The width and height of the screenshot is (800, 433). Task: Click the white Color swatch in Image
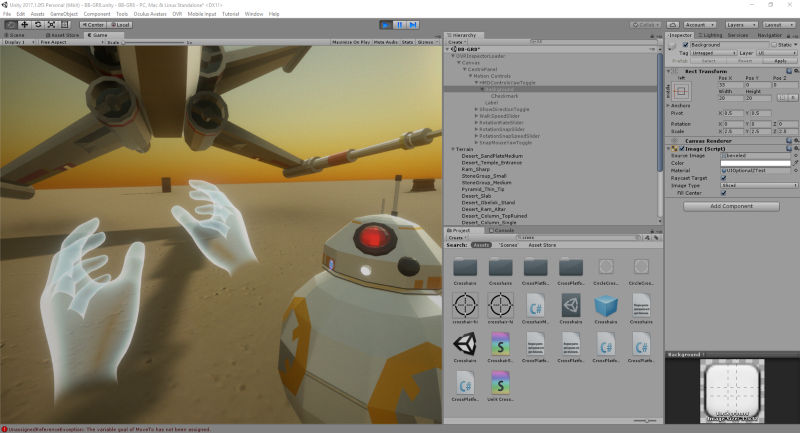point(755,164)
